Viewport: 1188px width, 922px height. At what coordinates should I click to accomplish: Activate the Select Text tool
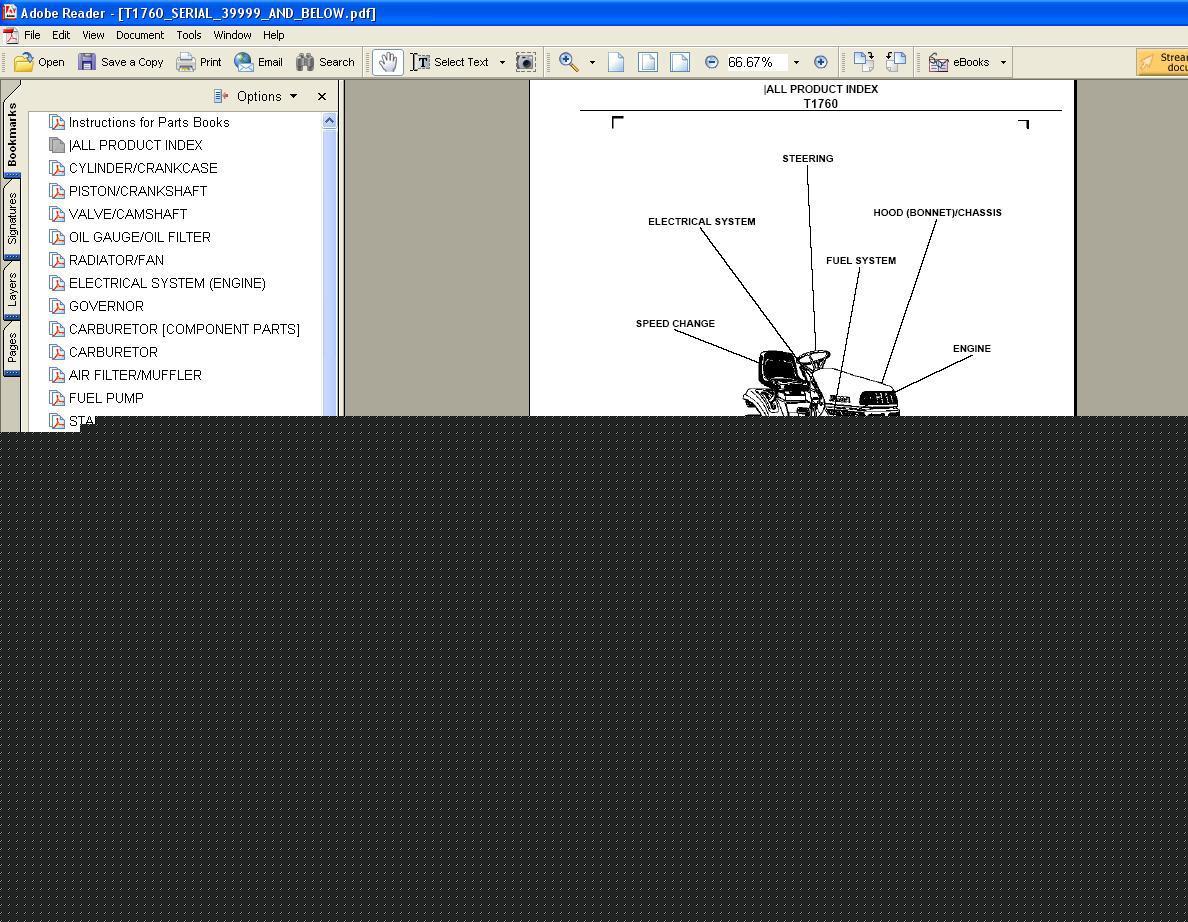(450, 62)
